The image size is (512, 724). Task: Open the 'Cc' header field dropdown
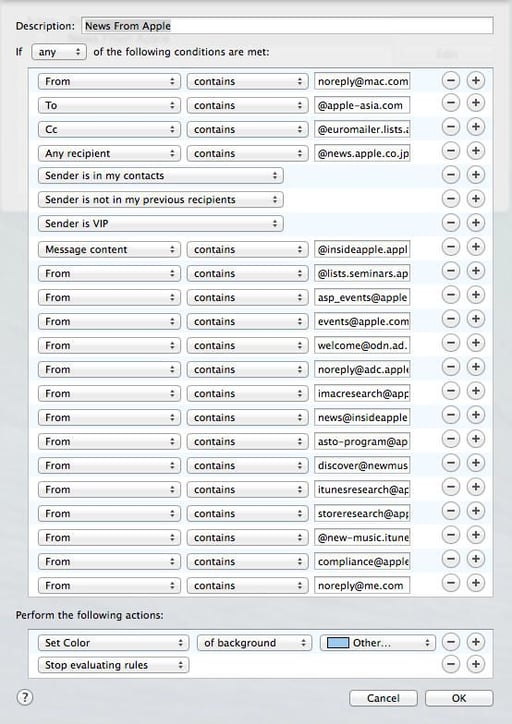pos(109,129)
